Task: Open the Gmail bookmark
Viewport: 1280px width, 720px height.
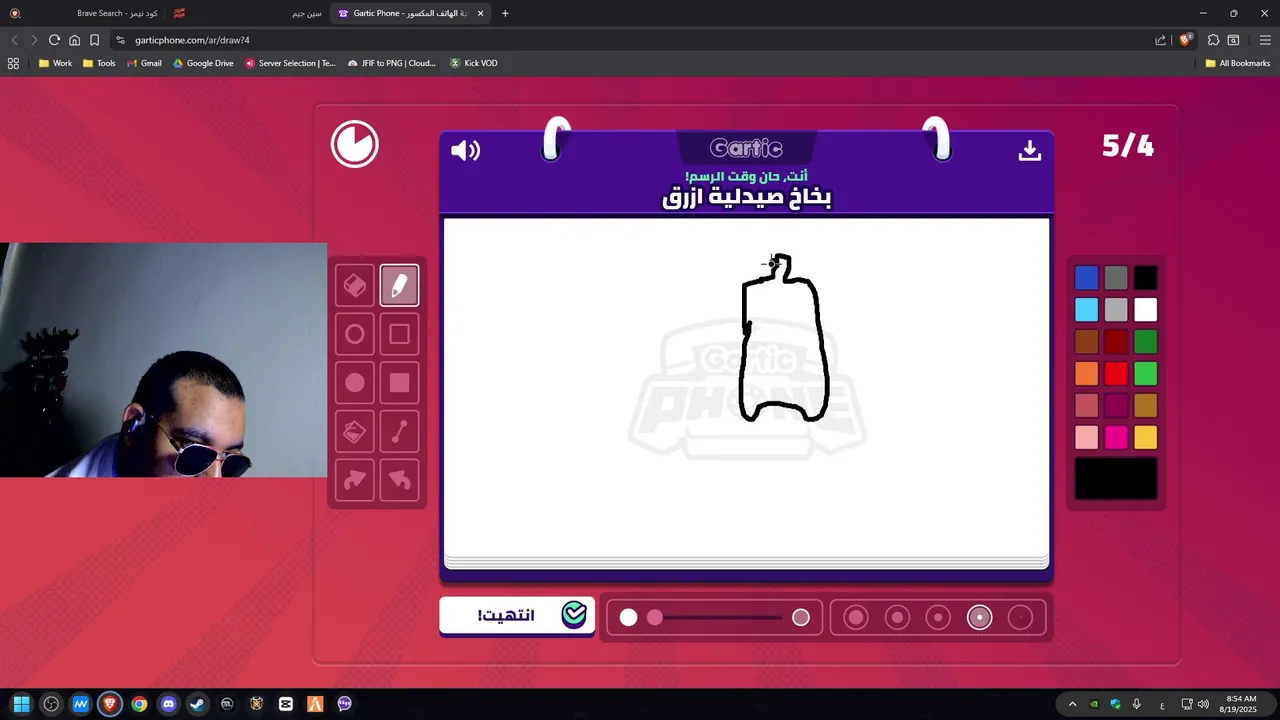Action: click(144, 63)
